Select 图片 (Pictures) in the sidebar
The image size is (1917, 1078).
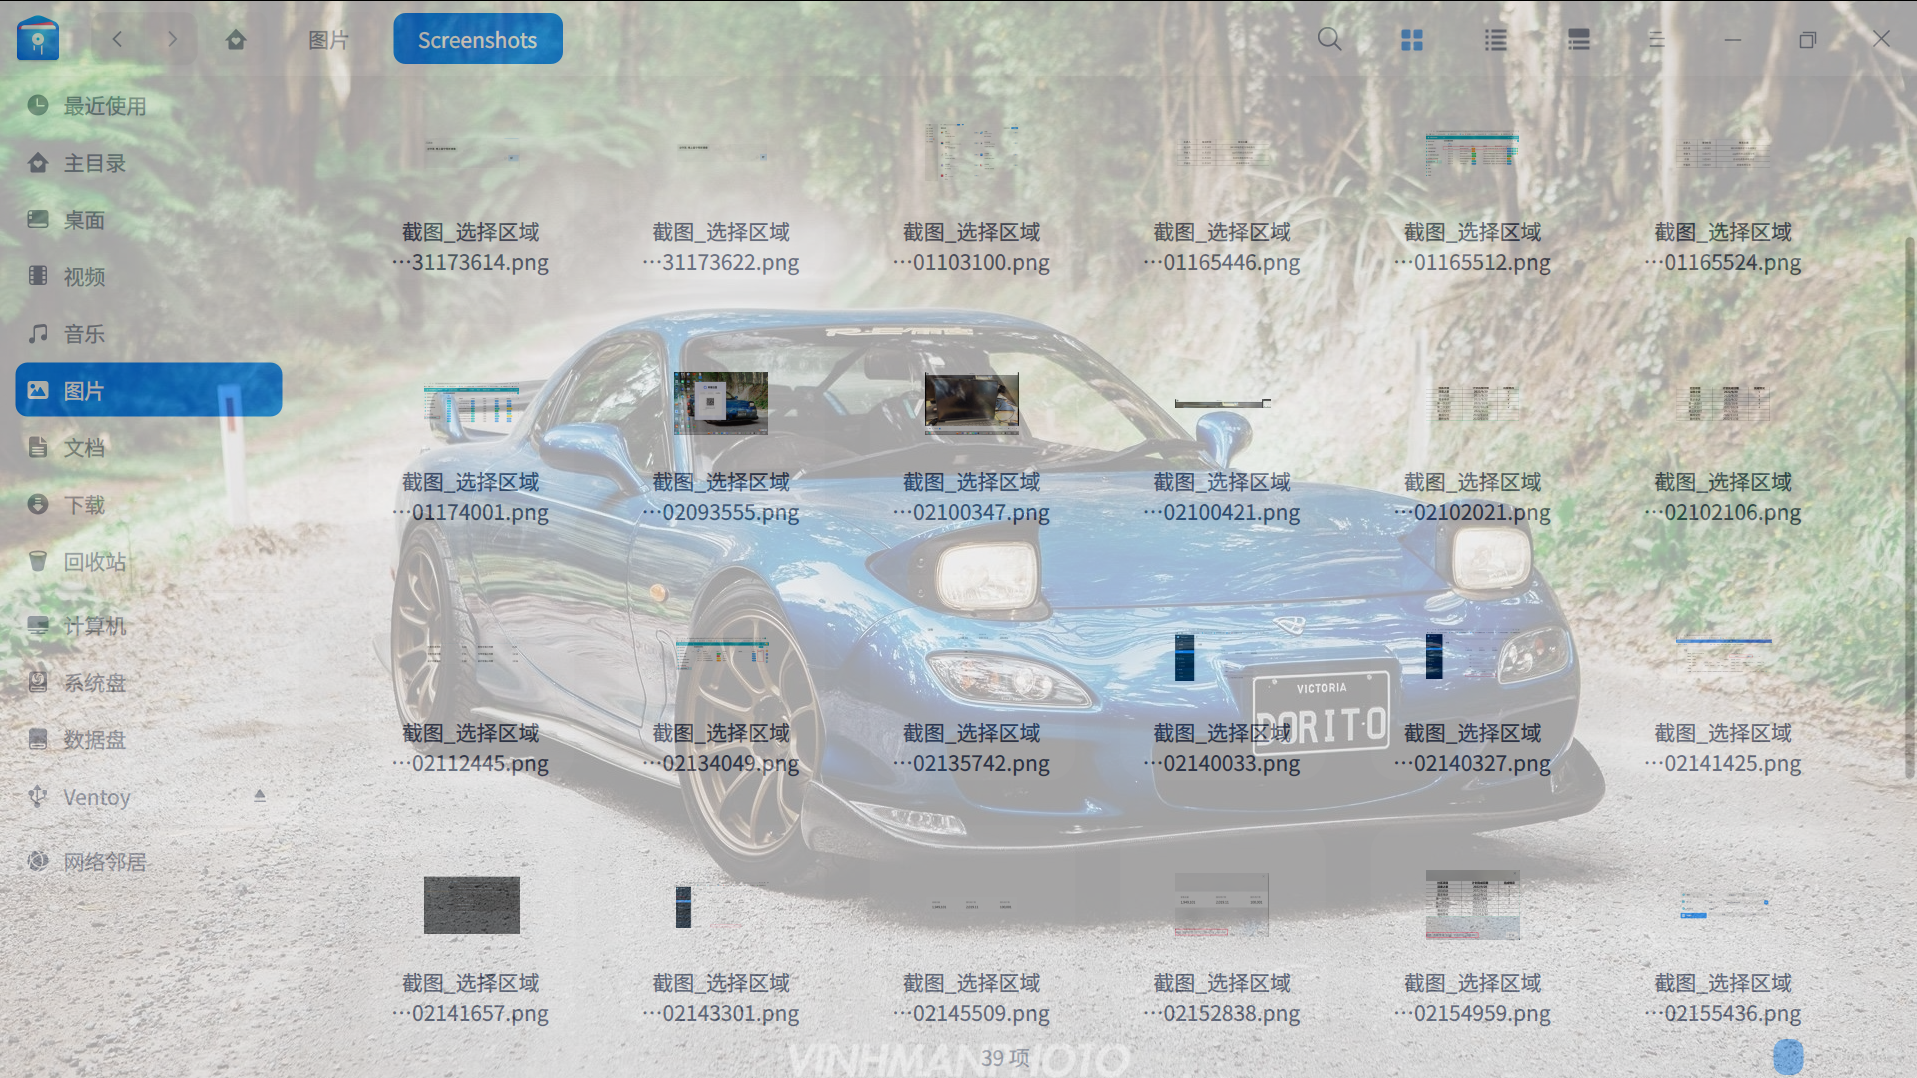[149, 390]
